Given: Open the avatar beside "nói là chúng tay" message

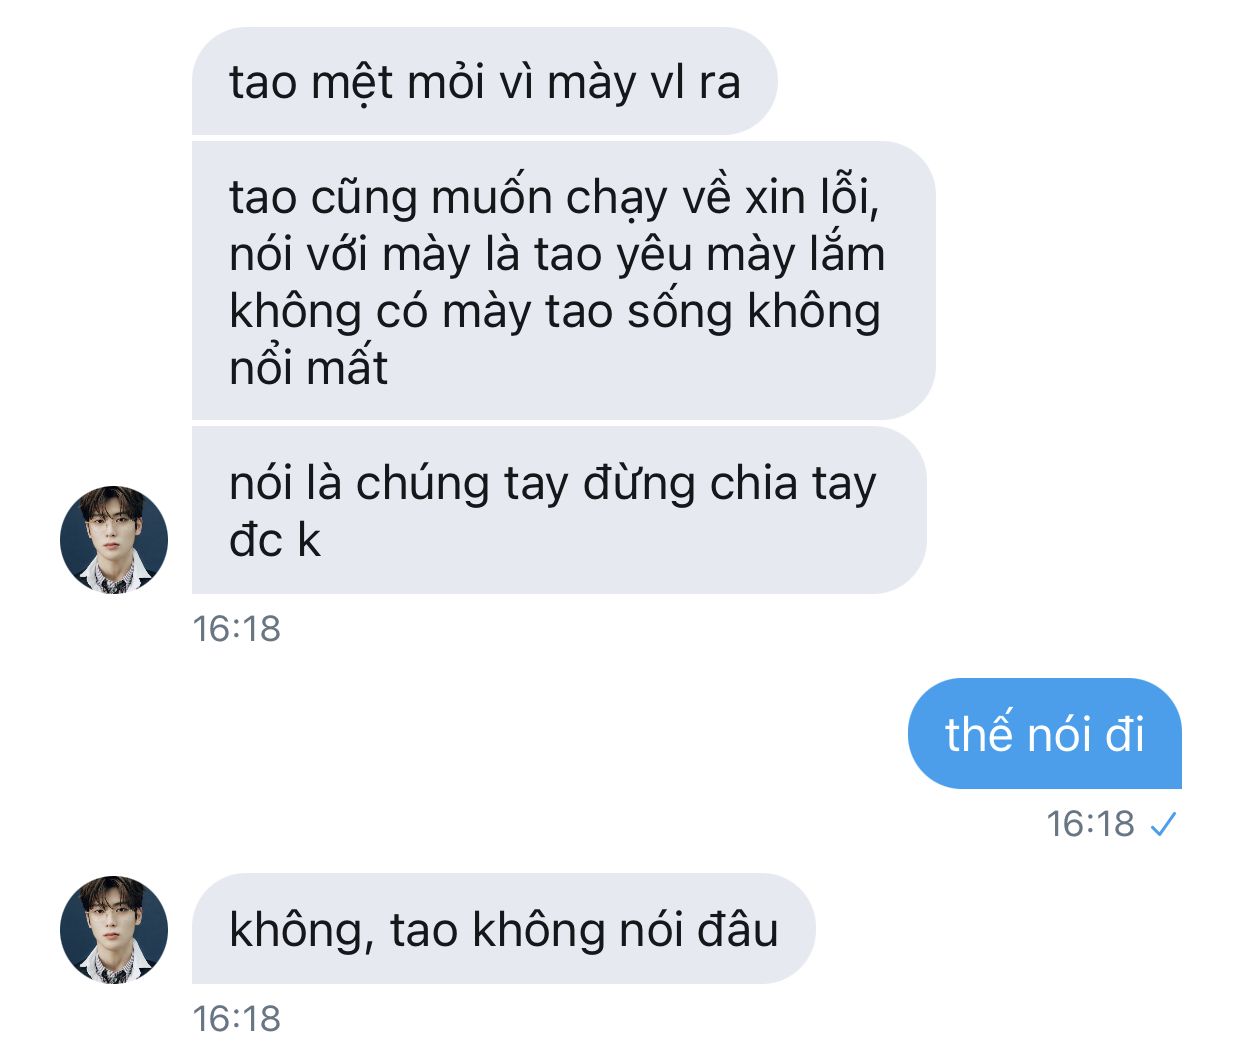Looking at the screenshot, I should [x=114, y=540].
